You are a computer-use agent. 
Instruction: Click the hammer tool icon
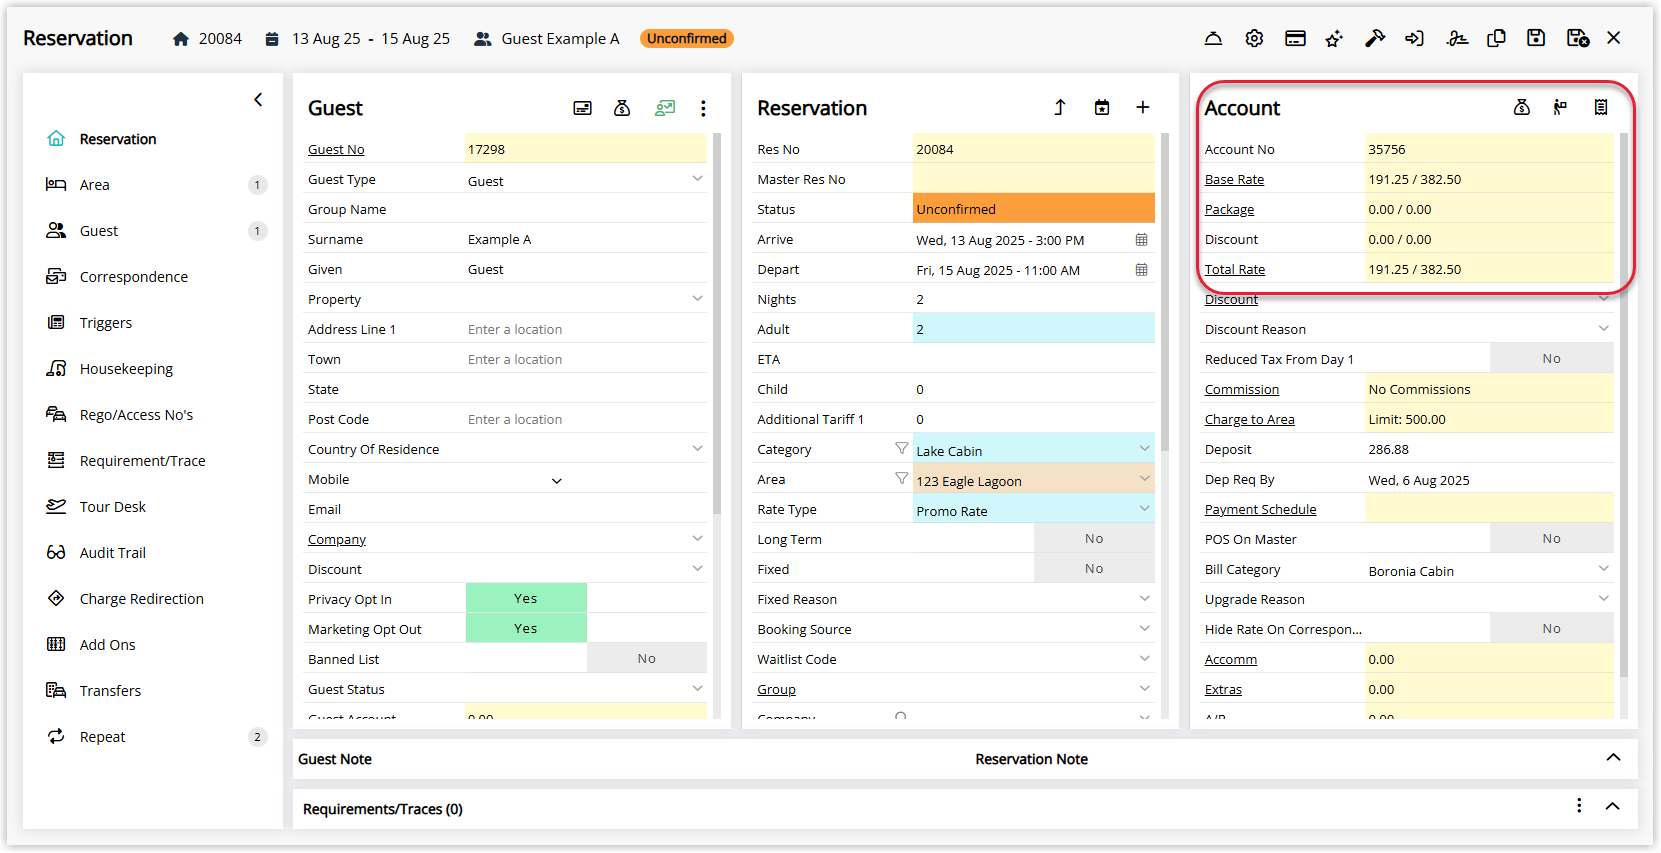[1375, 38]
